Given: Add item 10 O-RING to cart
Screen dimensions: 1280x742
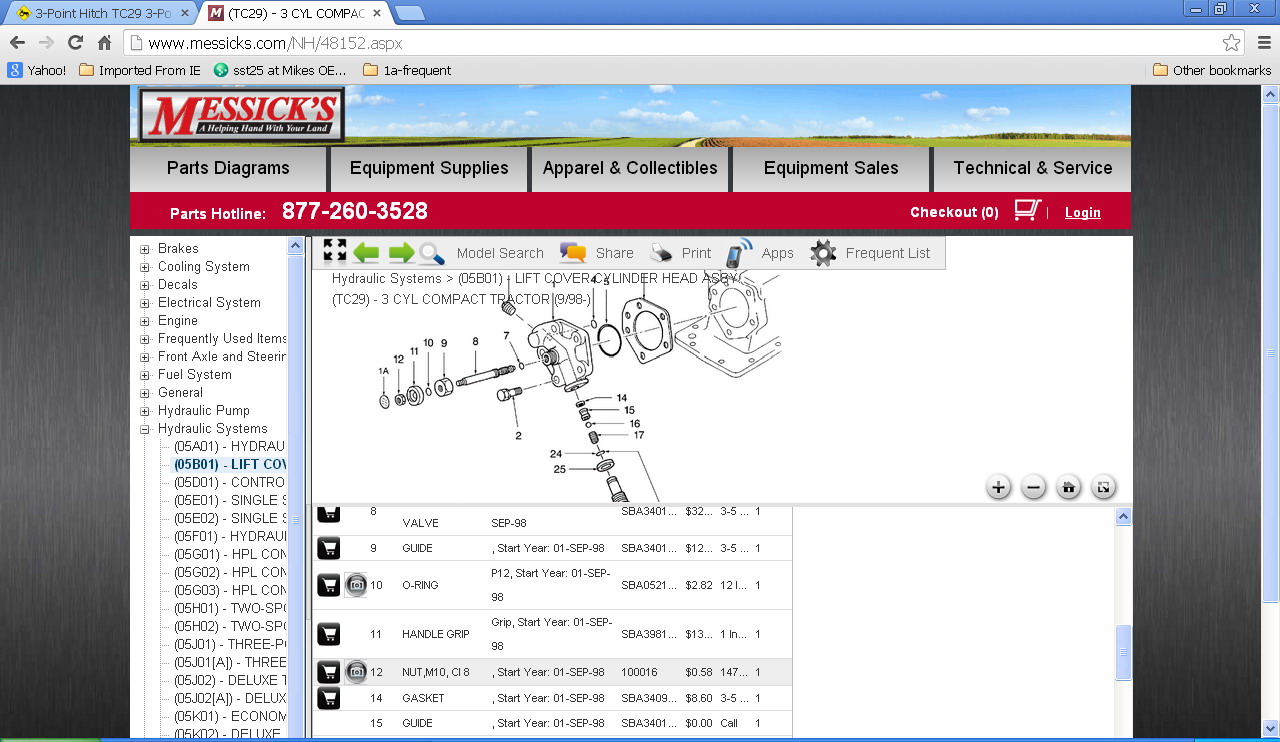Looking at the screenshot, I should 329,585.
